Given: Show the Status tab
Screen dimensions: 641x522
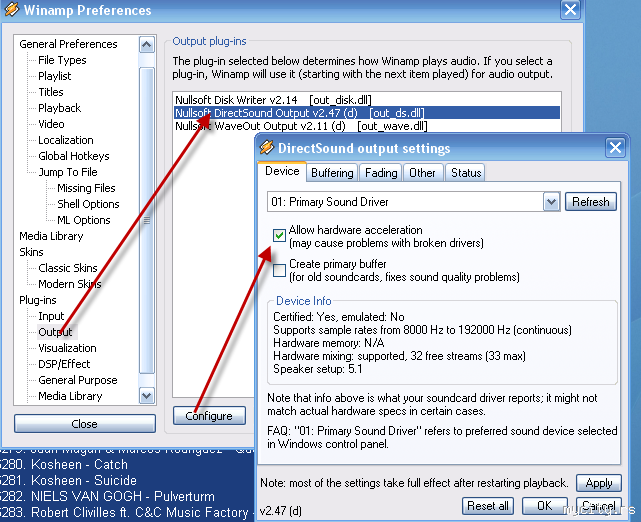Looking at the screenshot, I should click(x=466, y=173).
